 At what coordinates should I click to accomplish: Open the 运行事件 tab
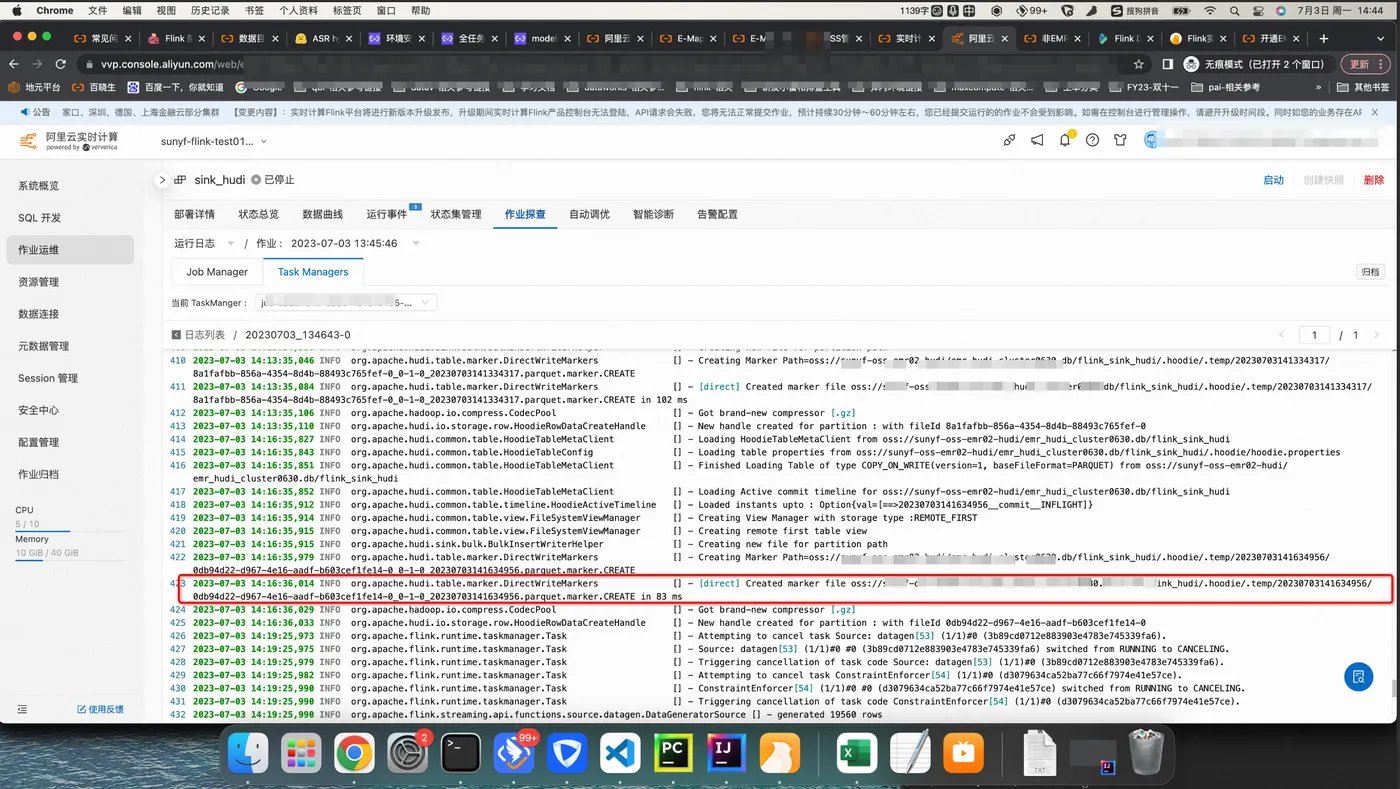coord(386,214)
